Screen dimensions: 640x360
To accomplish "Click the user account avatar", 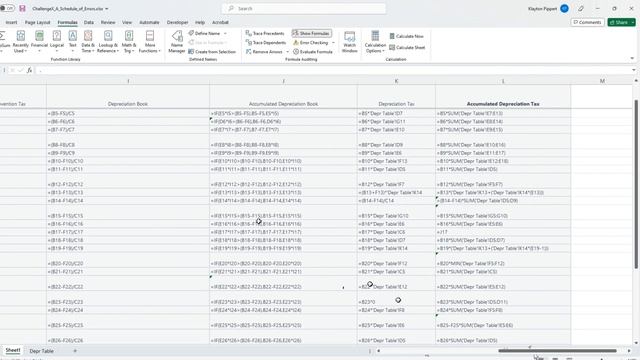I will tap(564, 9).
